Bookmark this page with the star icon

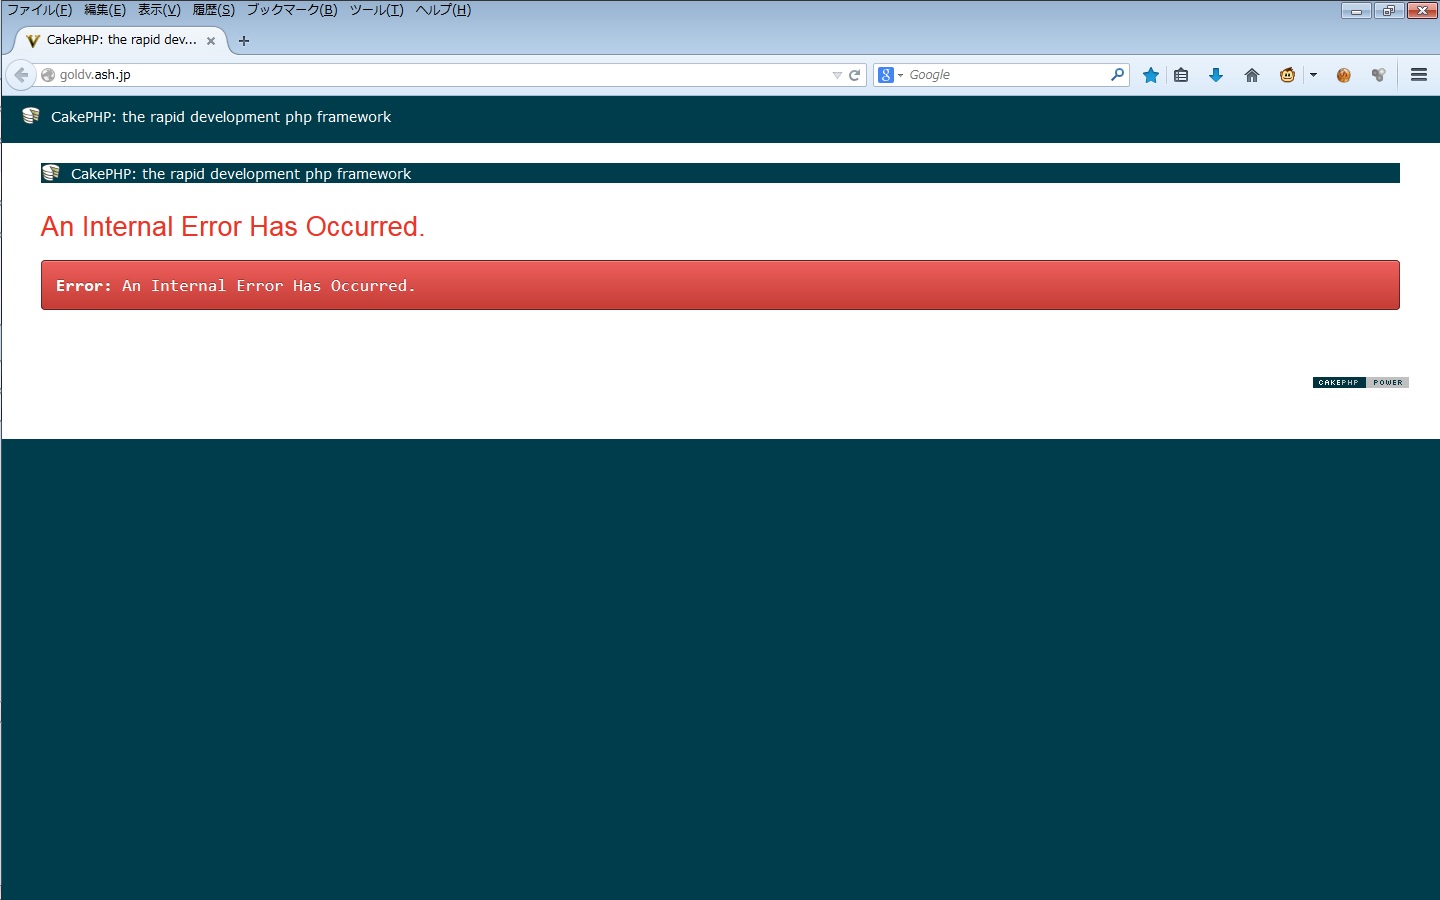1151,75
